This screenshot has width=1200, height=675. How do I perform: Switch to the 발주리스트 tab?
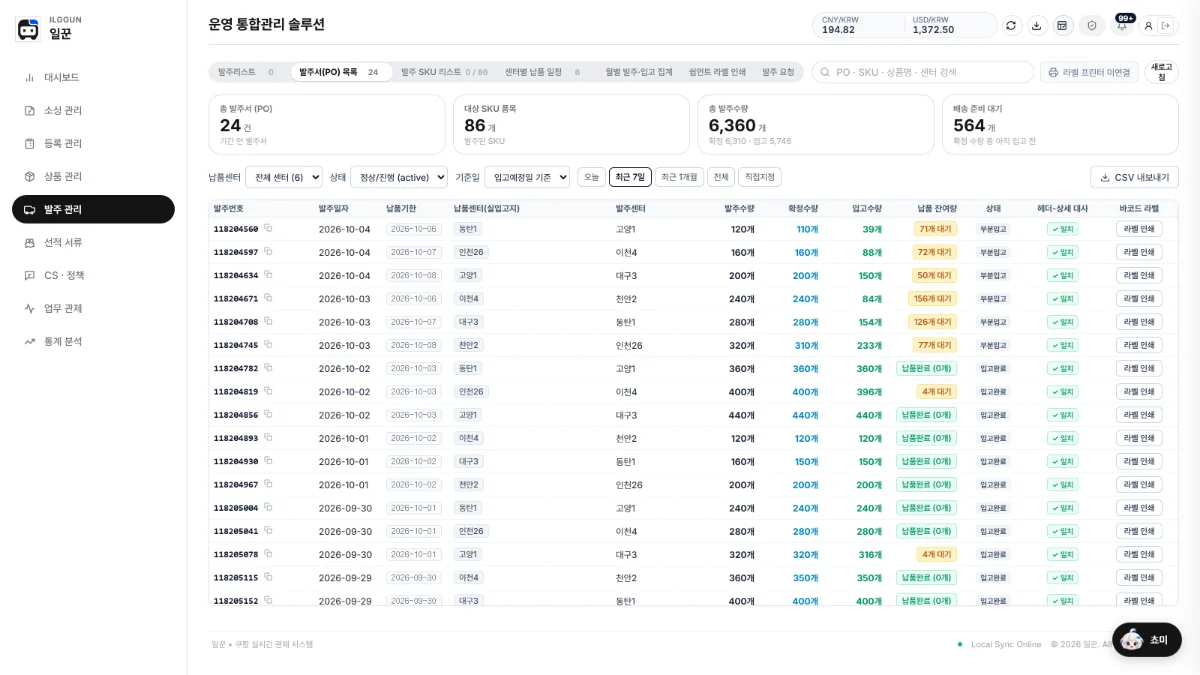[x=246, y=72]
